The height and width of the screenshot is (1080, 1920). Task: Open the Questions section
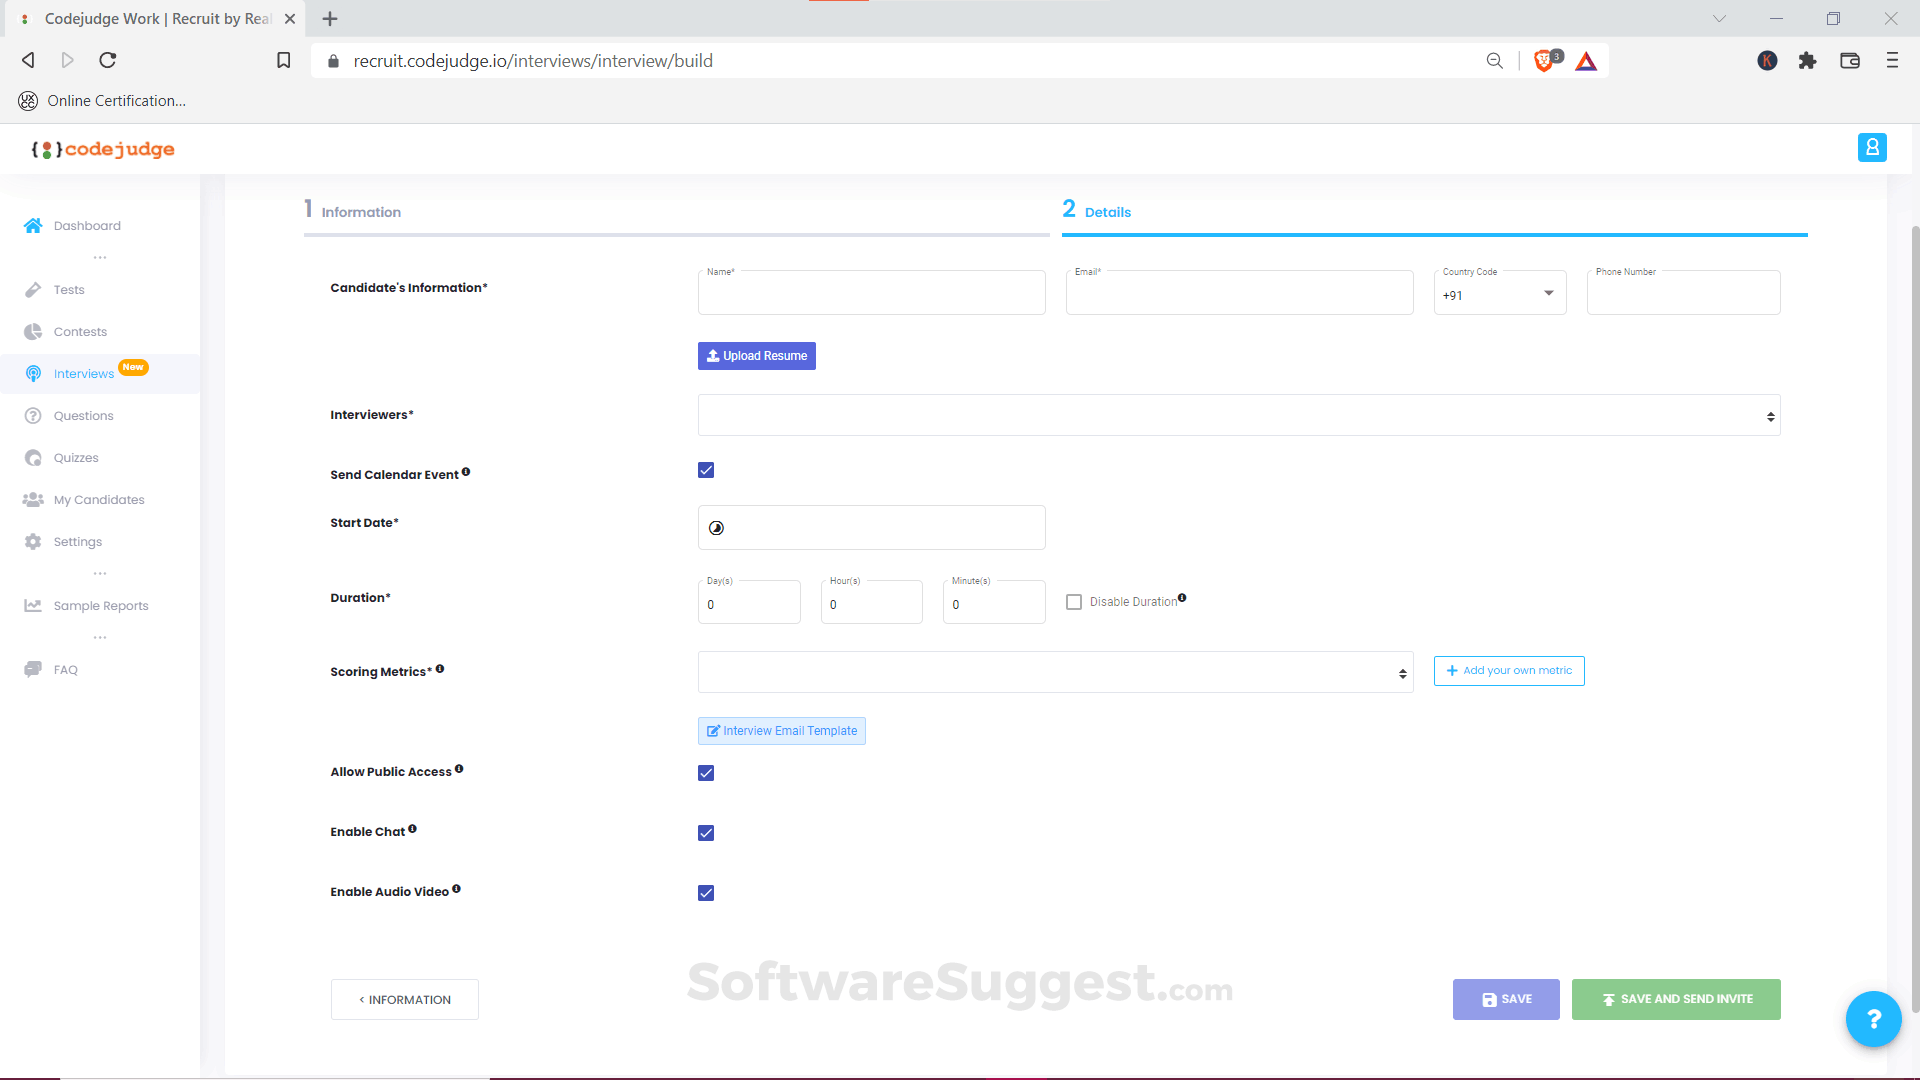click(x=82, y=415)
